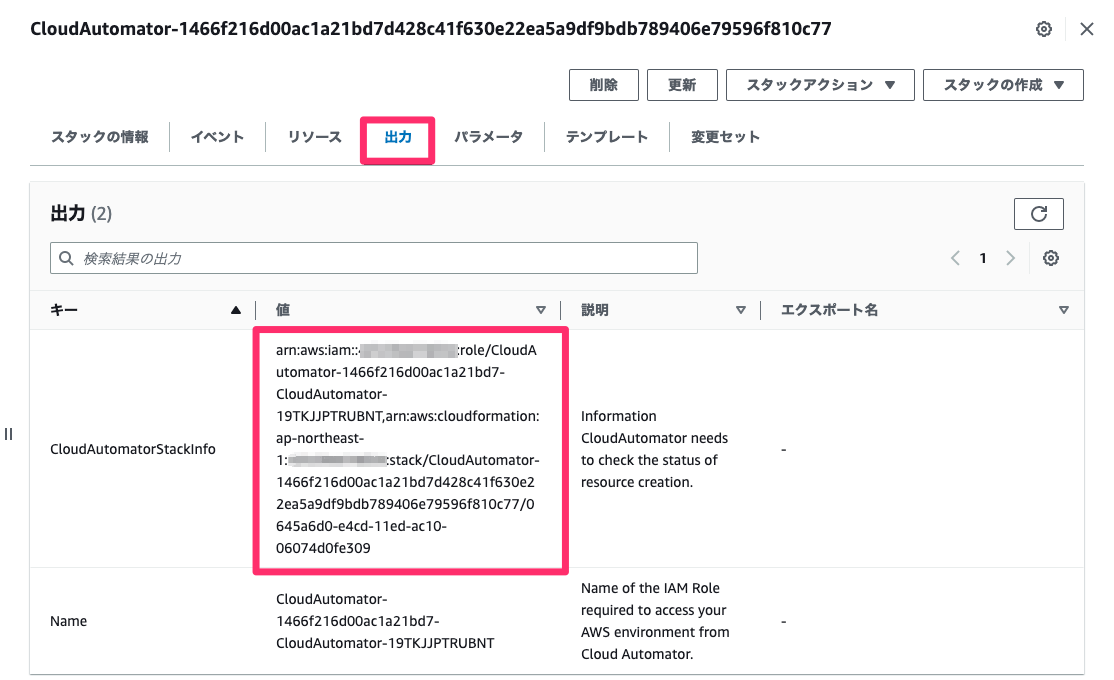Screen dimensions: 1114x680
Task: Click the 値 column header label
Action: [x=283, y=310]
